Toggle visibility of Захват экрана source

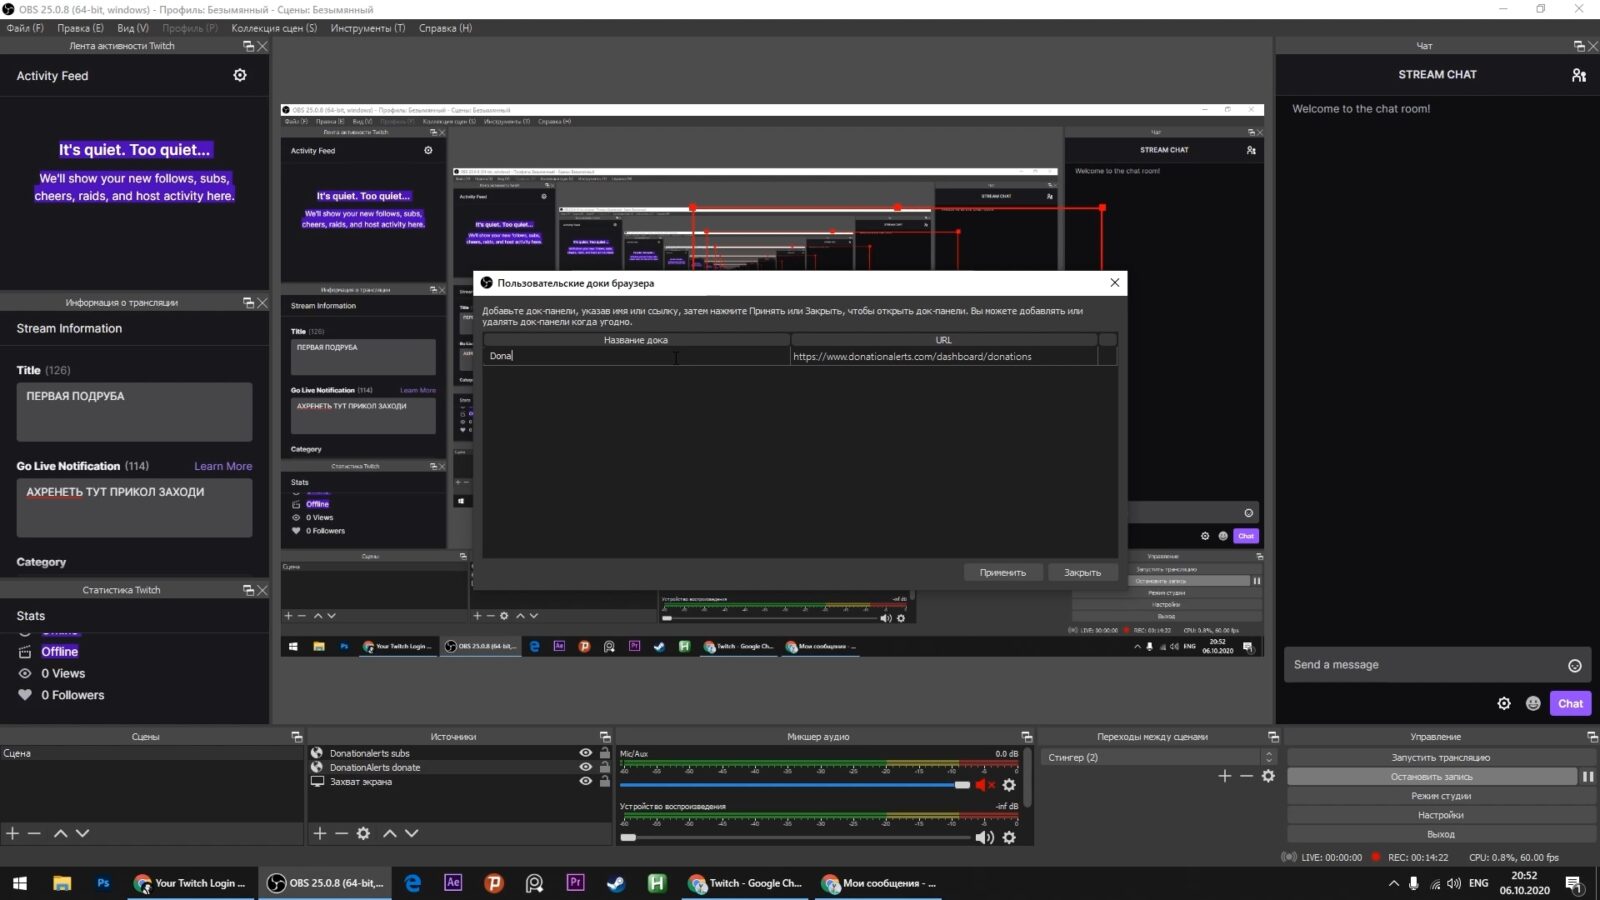tap(586, 781)
